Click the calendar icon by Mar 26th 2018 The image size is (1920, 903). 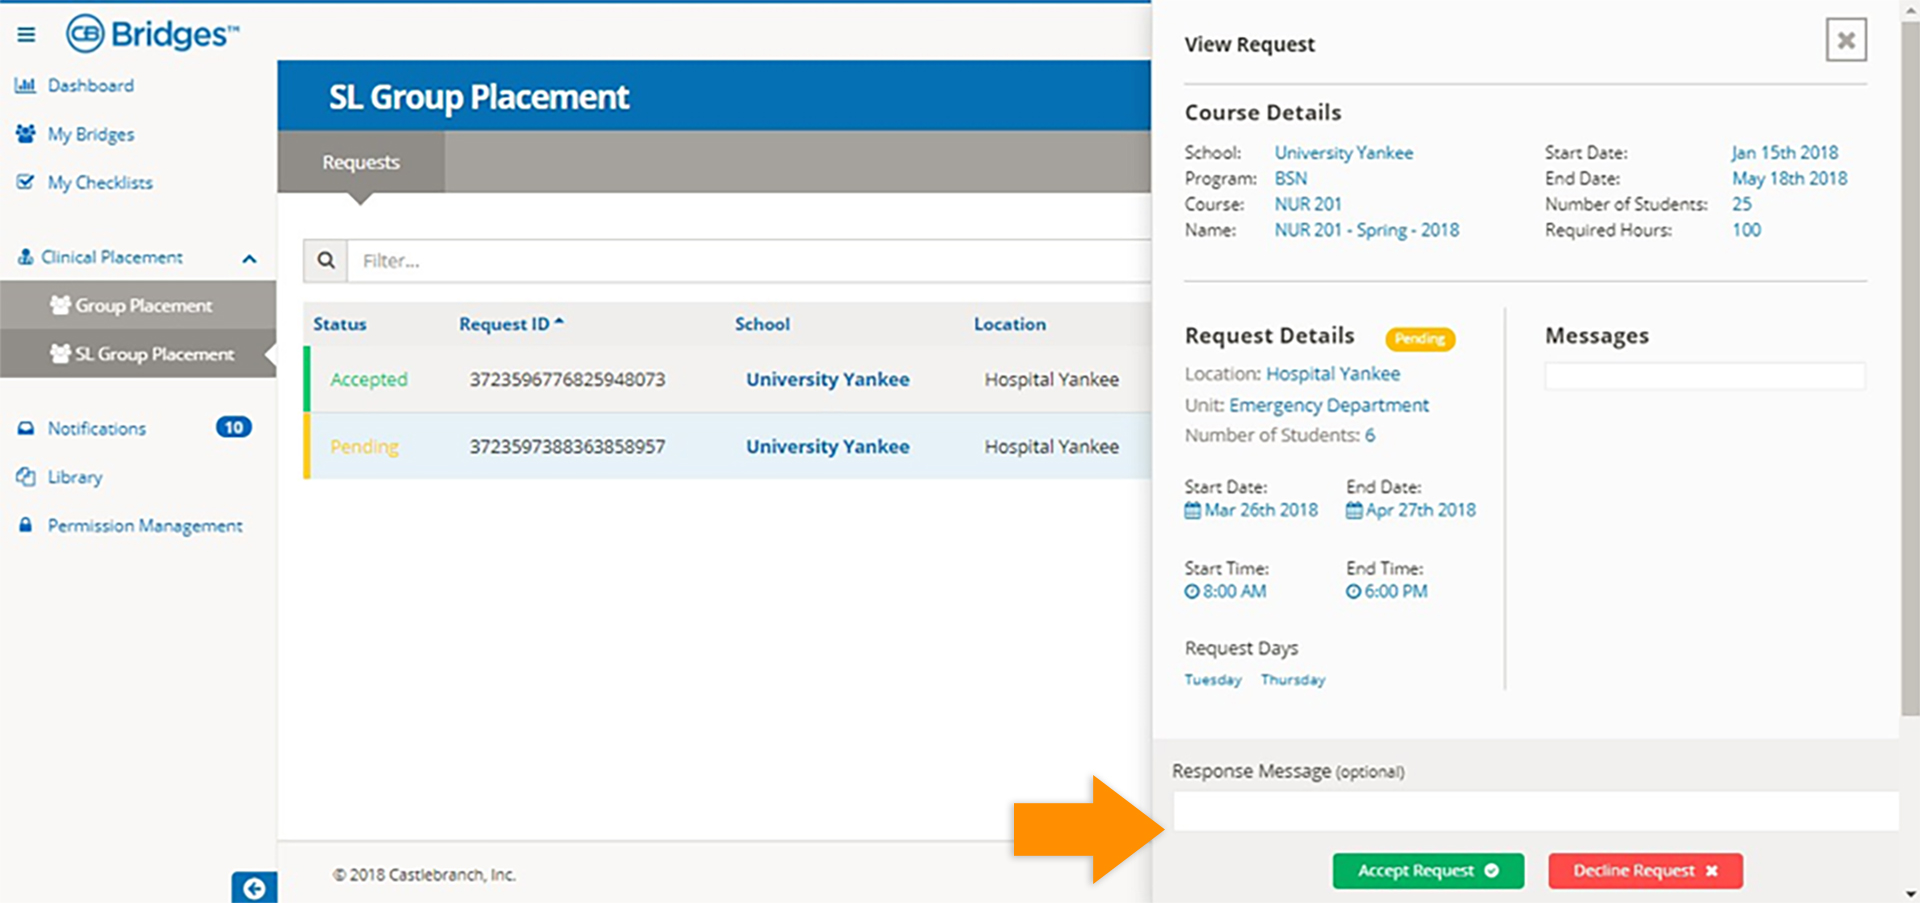pyautogui.click(x=1192, y=511)
